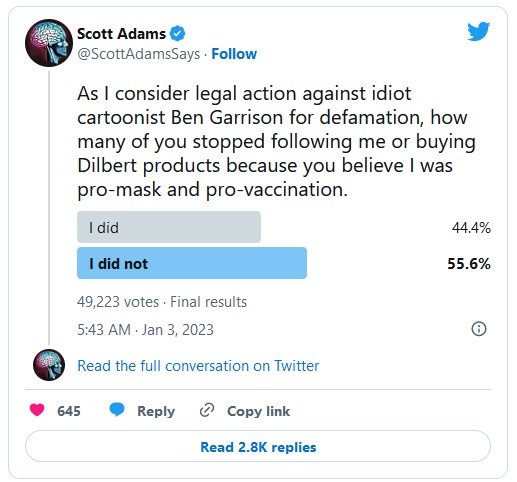Click the 645 likes count

click(69, 411)
